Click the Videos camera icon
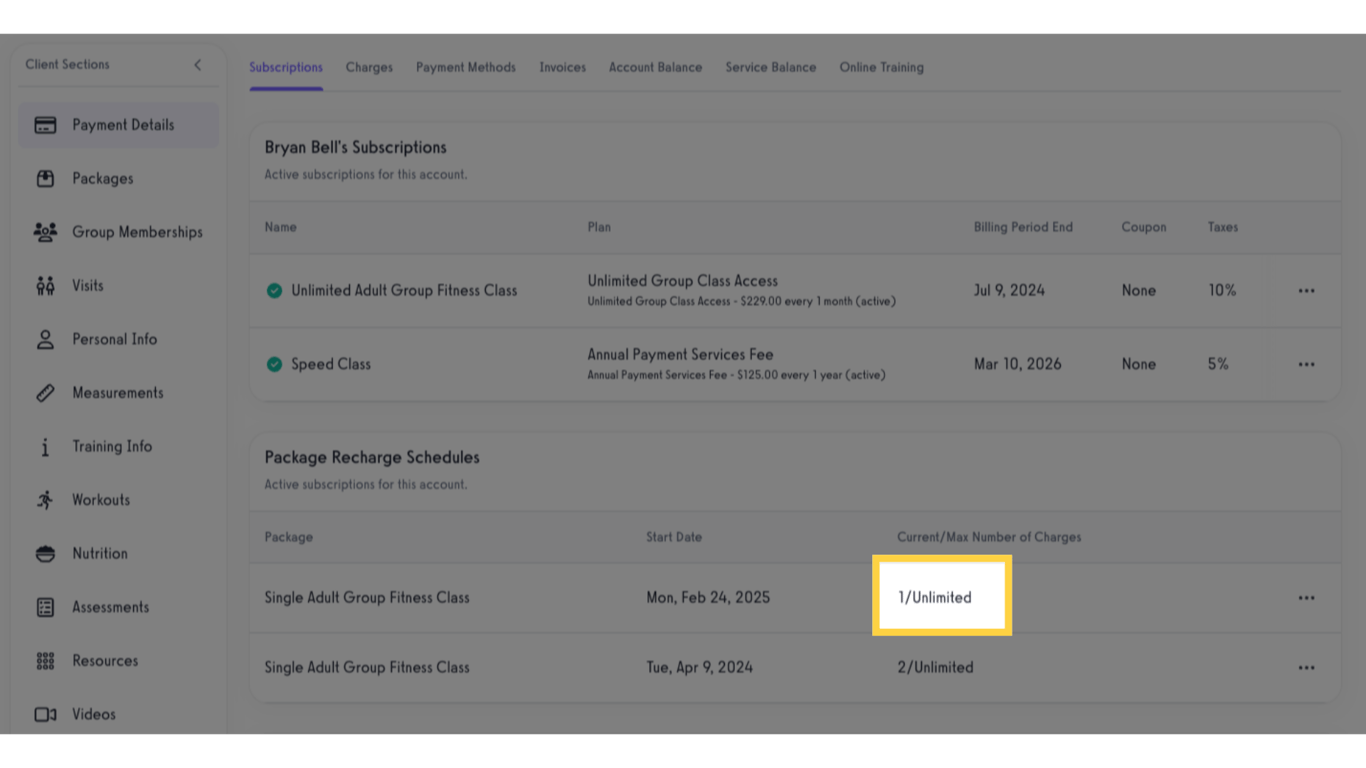 pyautogui.click(x=47, y=714)
